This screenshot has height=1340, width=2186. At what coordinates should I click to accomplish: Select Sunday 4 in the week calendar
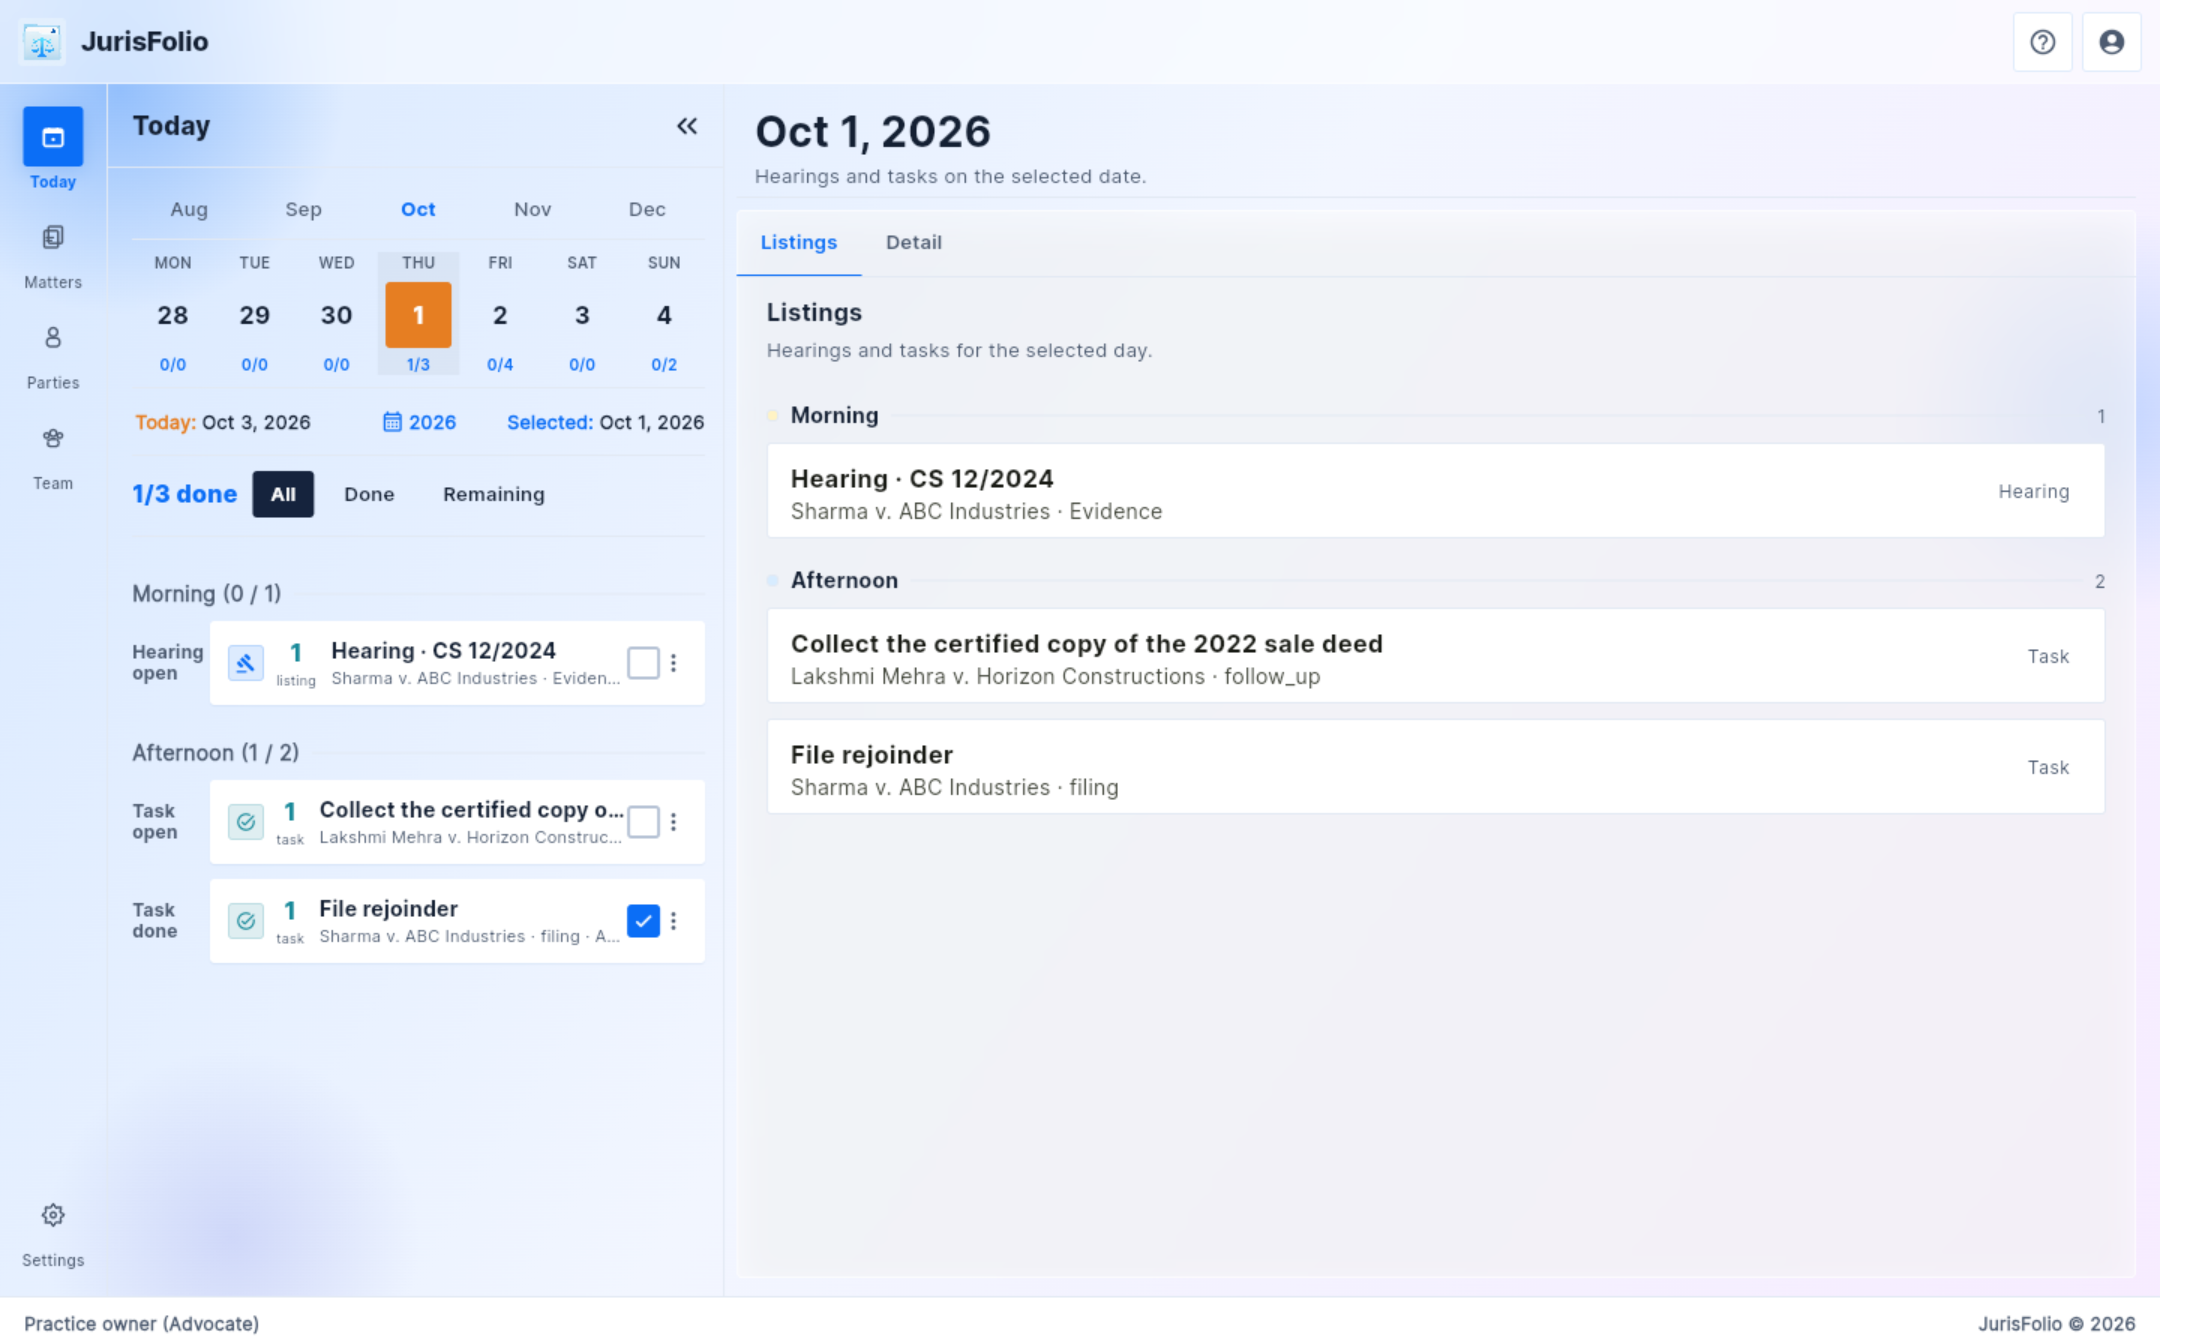pos(664,314)
